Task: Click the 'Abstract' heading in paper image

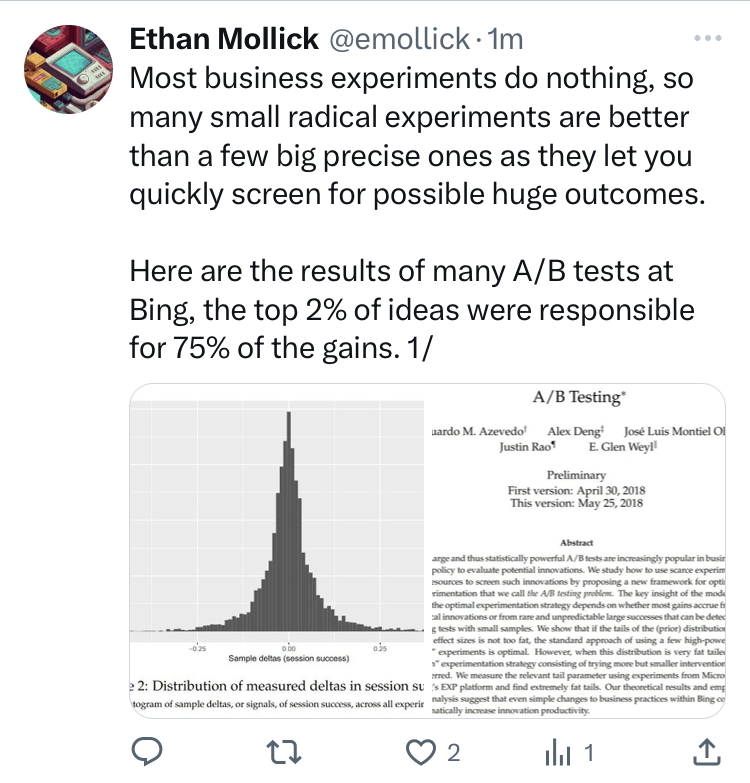Action: click(x=577, y=543)
